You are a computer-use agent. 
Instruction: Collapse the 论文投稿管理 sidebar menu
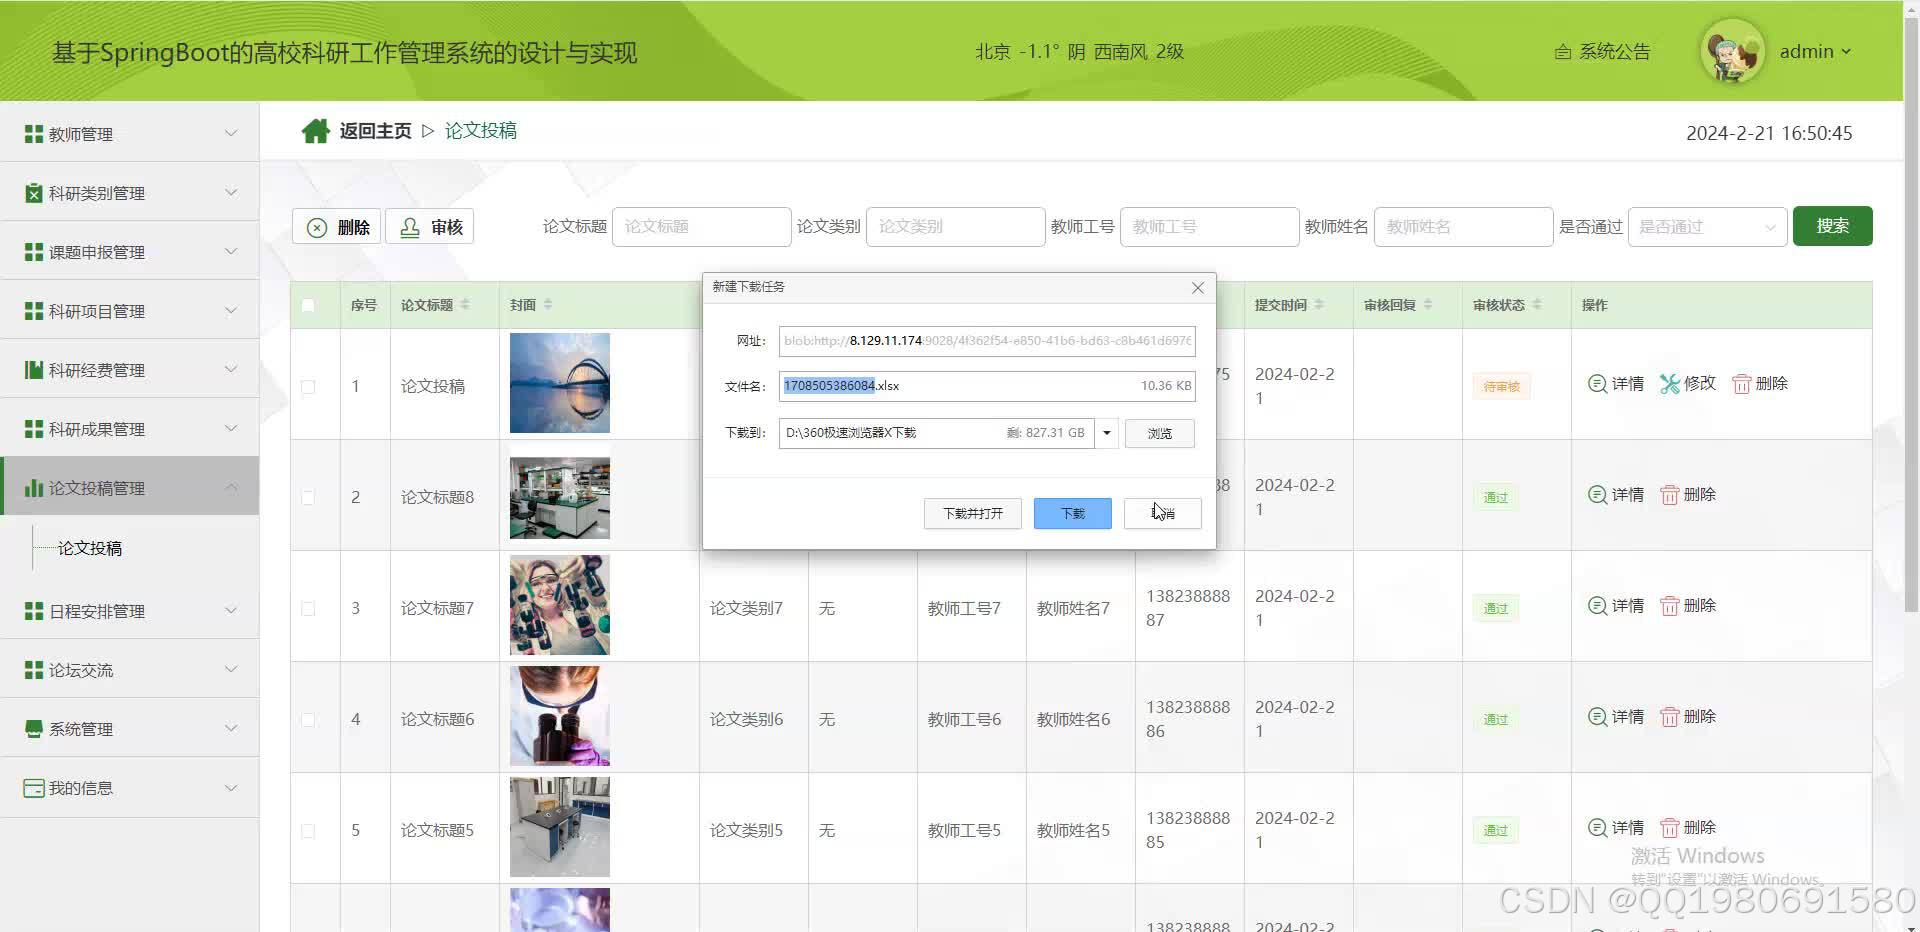point(130,487)
